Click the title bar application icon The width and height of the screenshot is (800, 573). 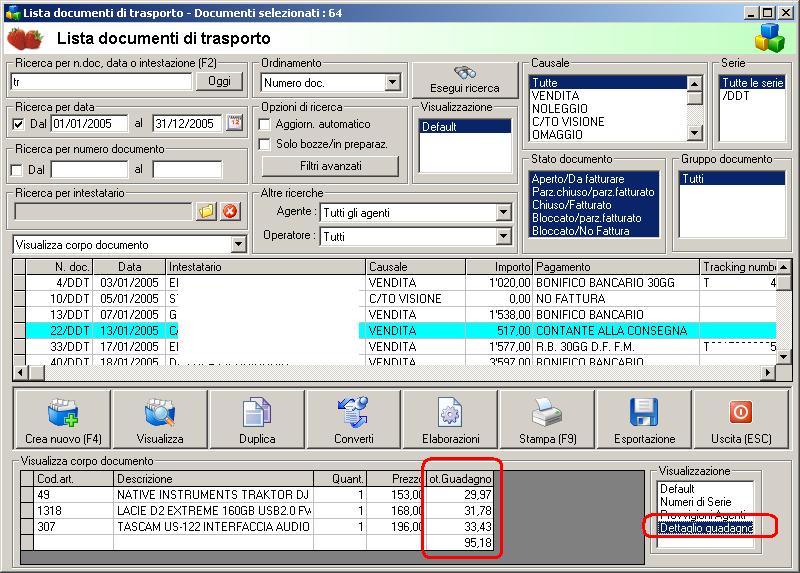click(x=12, y=13)
